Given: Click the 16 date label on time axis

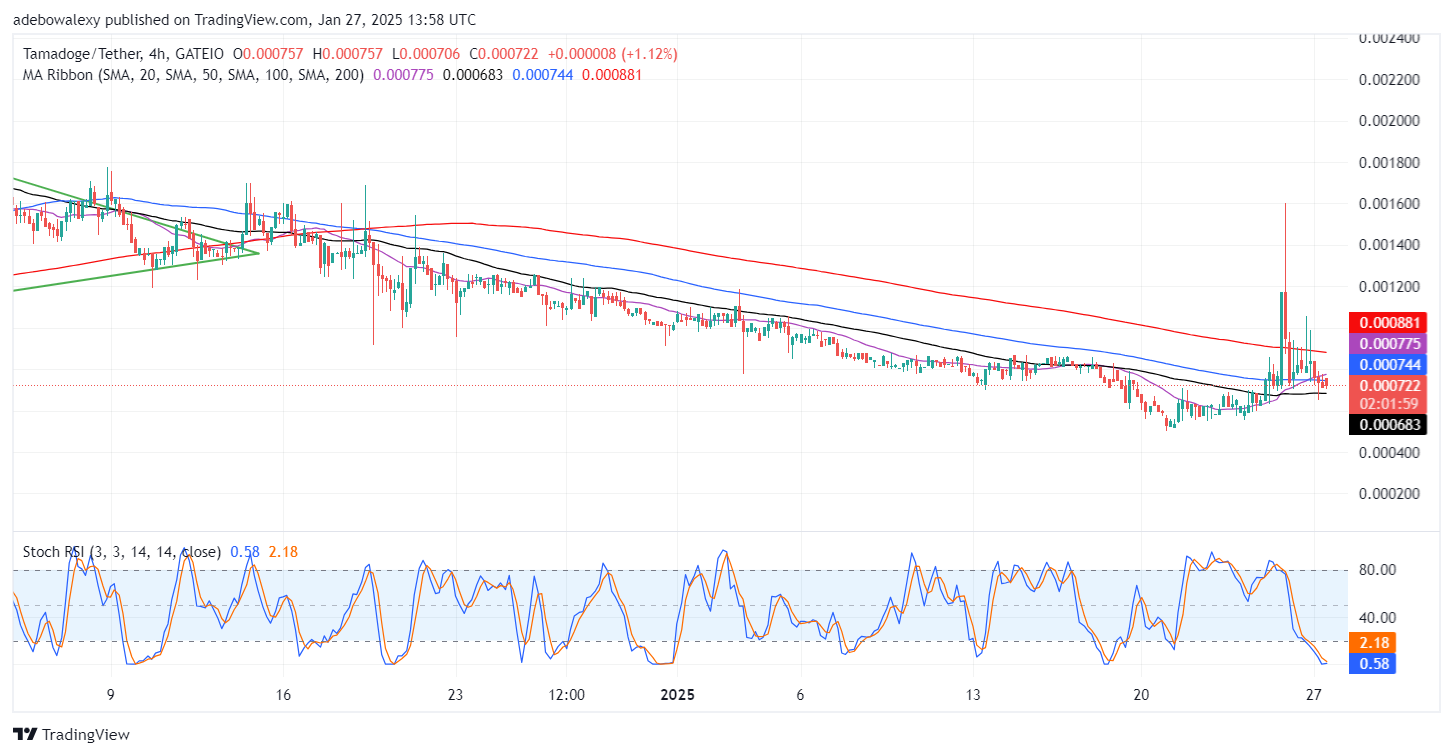Looking at the screenshot, I should [x=283, y=694].
